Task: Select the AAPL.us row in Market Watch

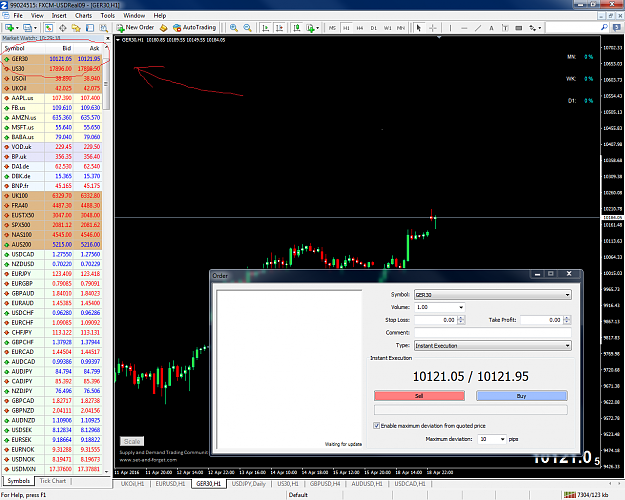Action: click(x=52, y=98)
